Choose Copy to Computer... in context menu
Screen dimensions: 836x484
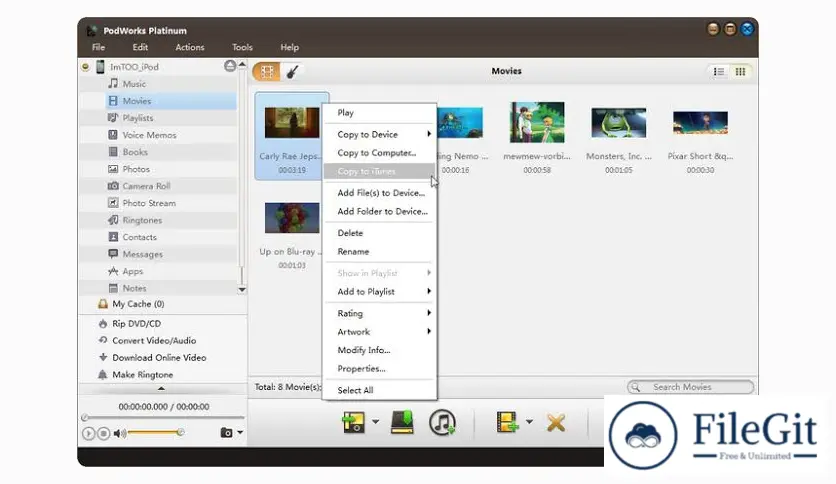click(380, 153)
